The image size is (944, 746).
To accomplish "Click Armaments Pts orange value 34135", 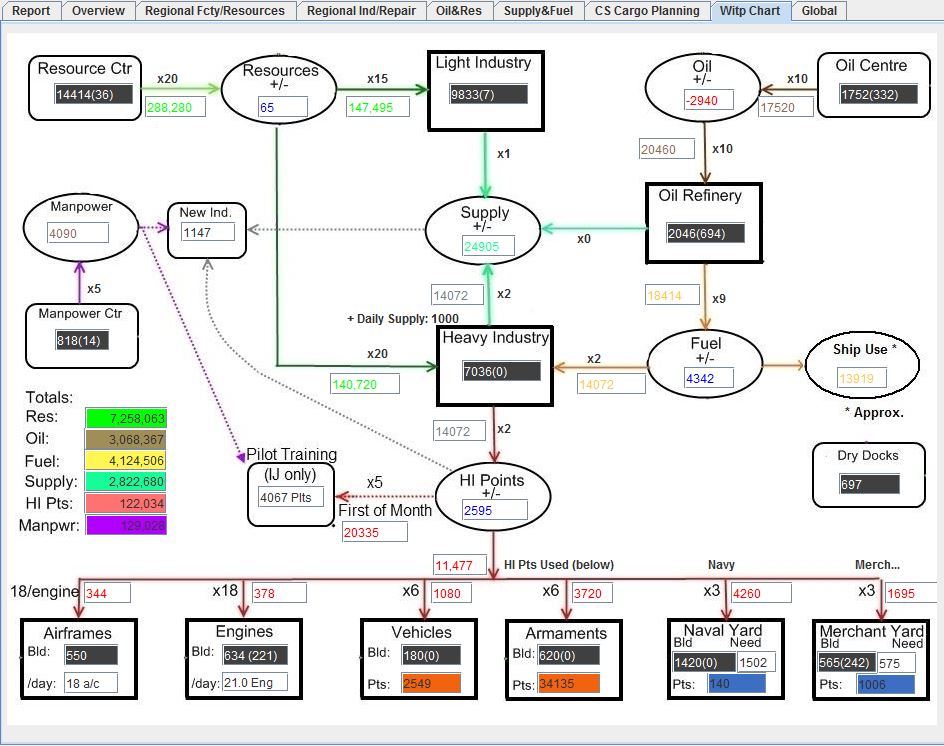I will click(x=569, y=683).
